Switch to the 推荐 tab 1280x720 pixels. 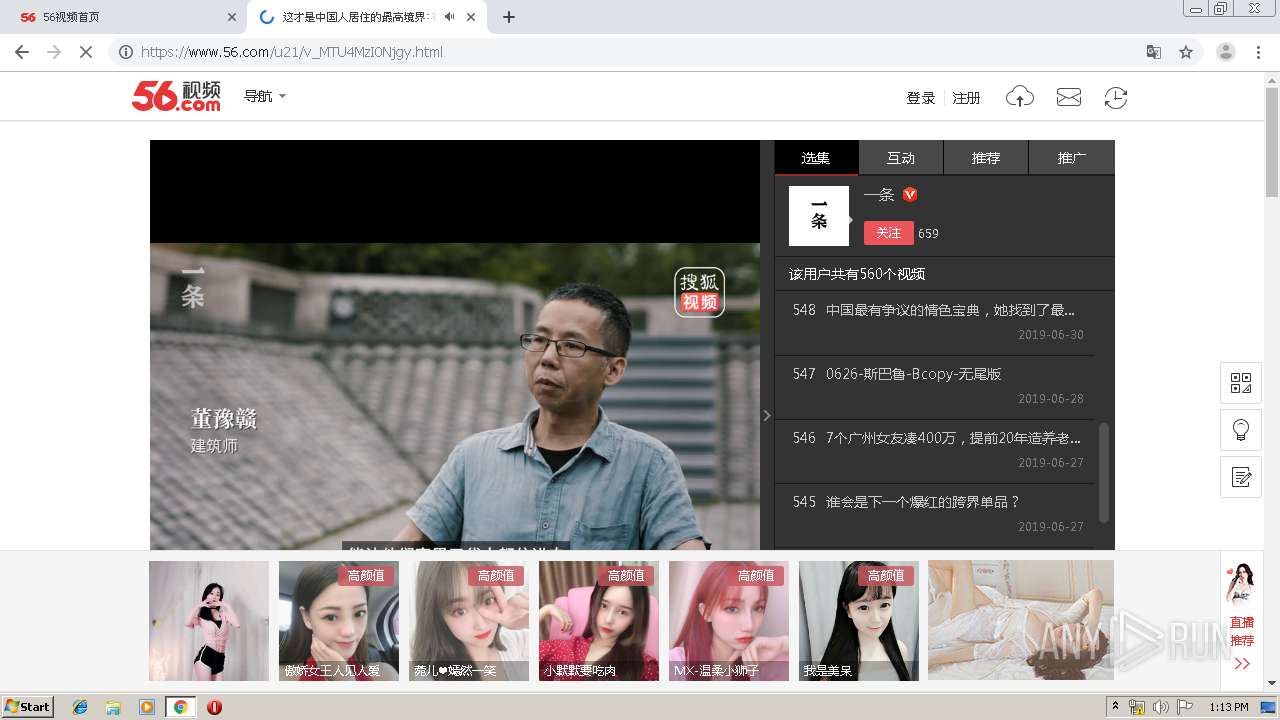[986, 158]
